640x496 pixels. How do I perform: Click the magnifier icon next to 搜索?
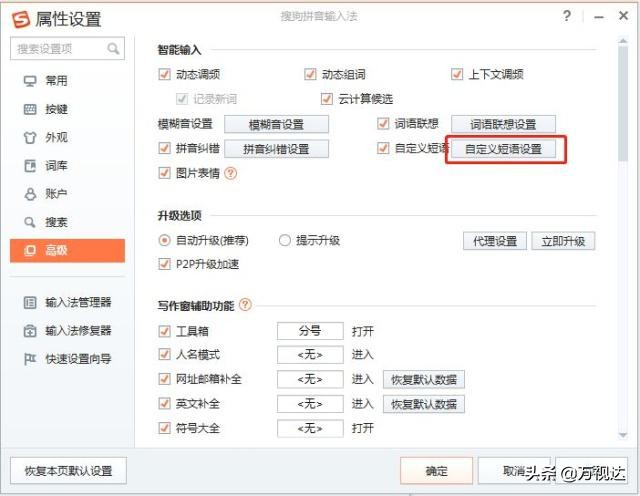[x=30, y=222]
